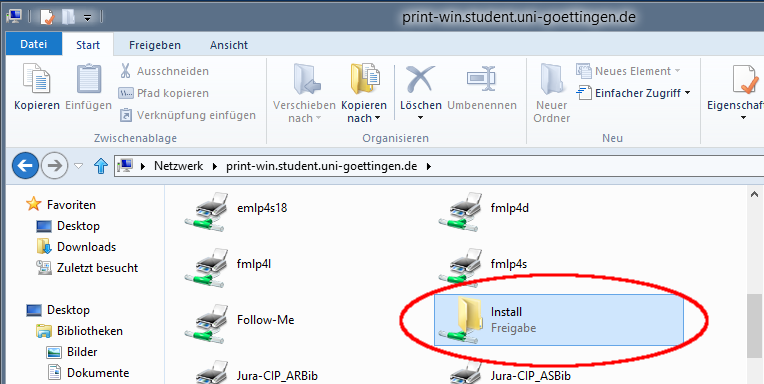Click the Back navigation arrow
The height and width of the screenshot is (384, 764).
coord(25,166)
